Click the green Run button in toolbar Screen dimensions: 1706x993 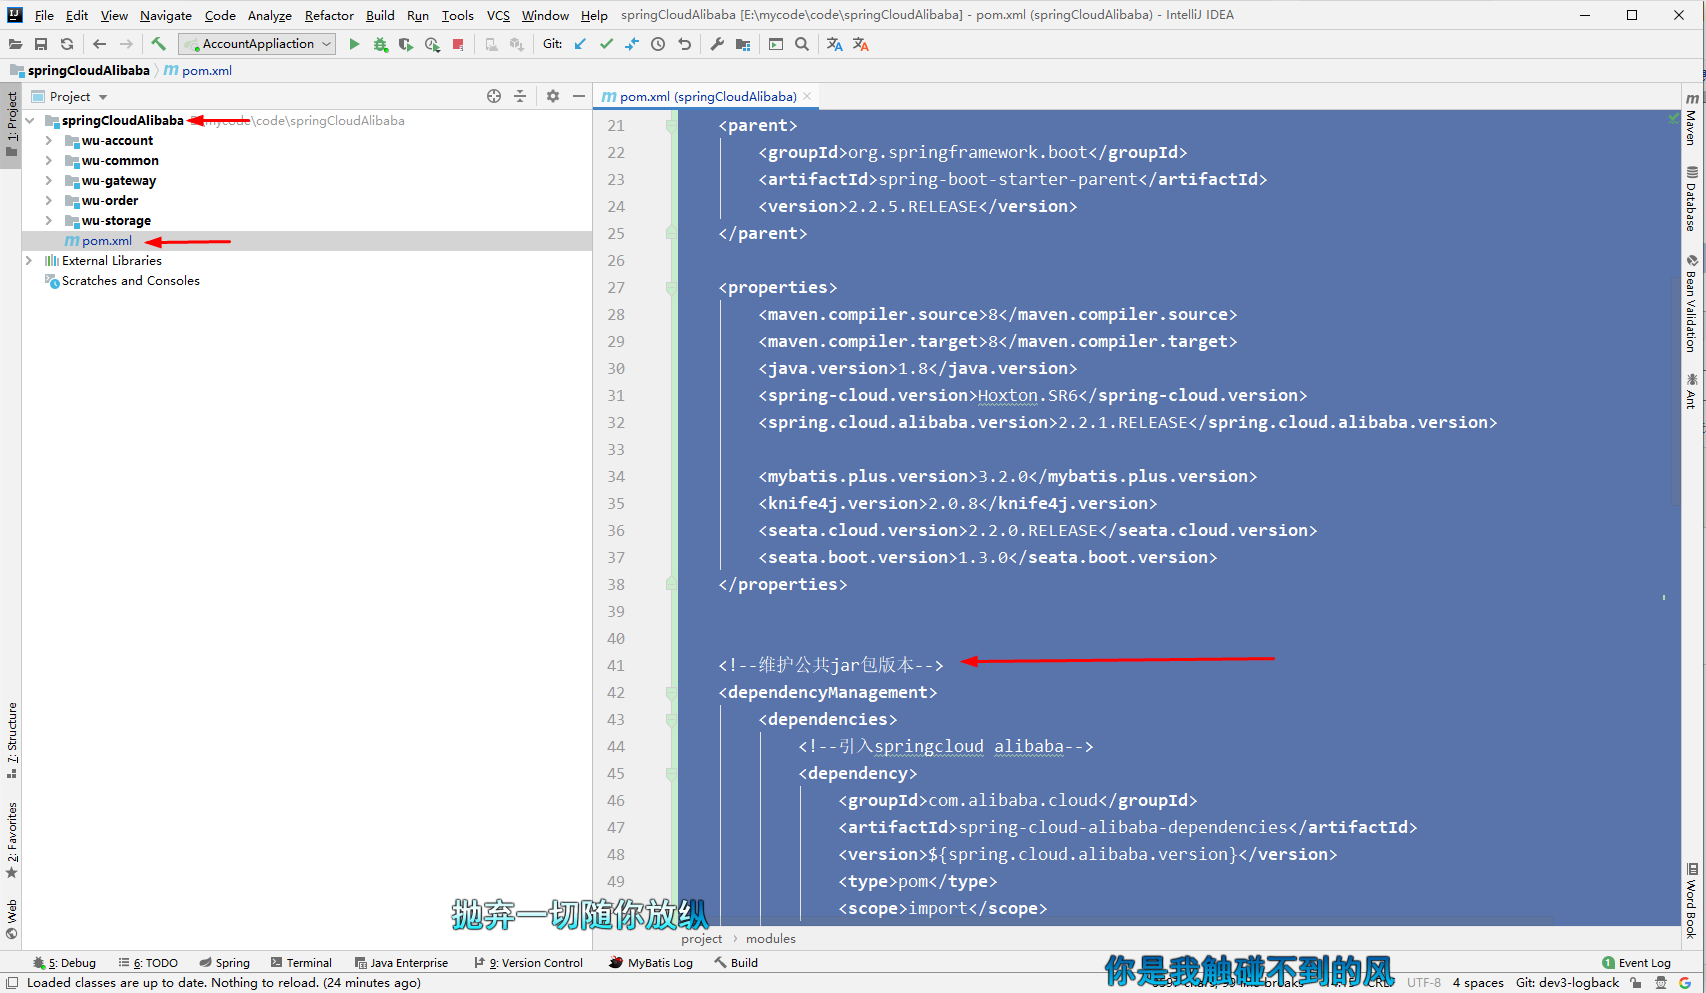354,44
